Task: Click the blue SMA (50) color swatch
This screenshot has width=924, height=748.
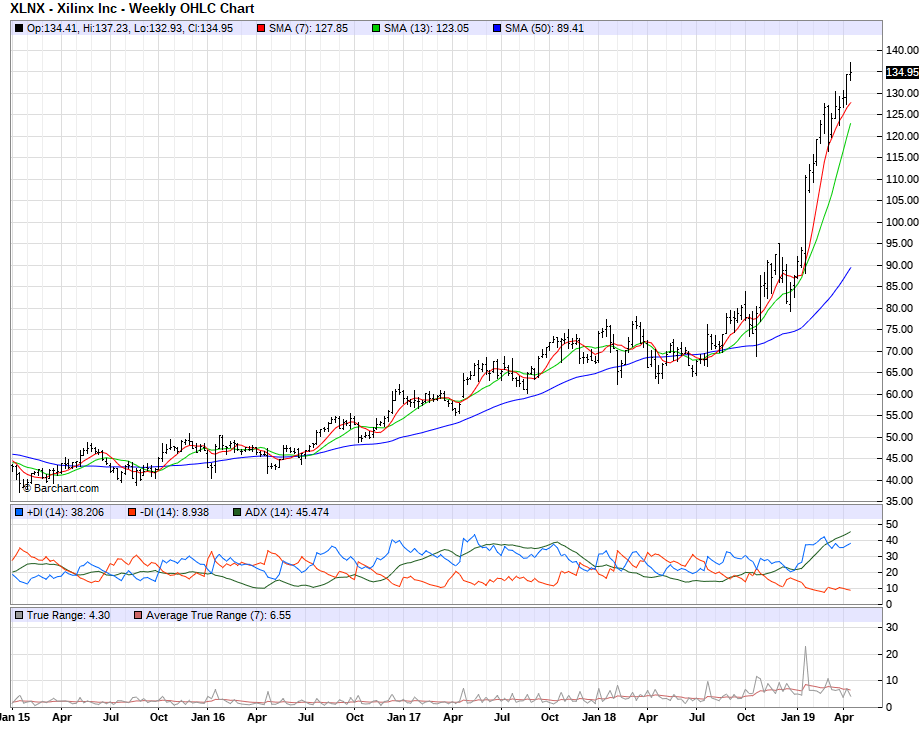Action: point(497,28)
